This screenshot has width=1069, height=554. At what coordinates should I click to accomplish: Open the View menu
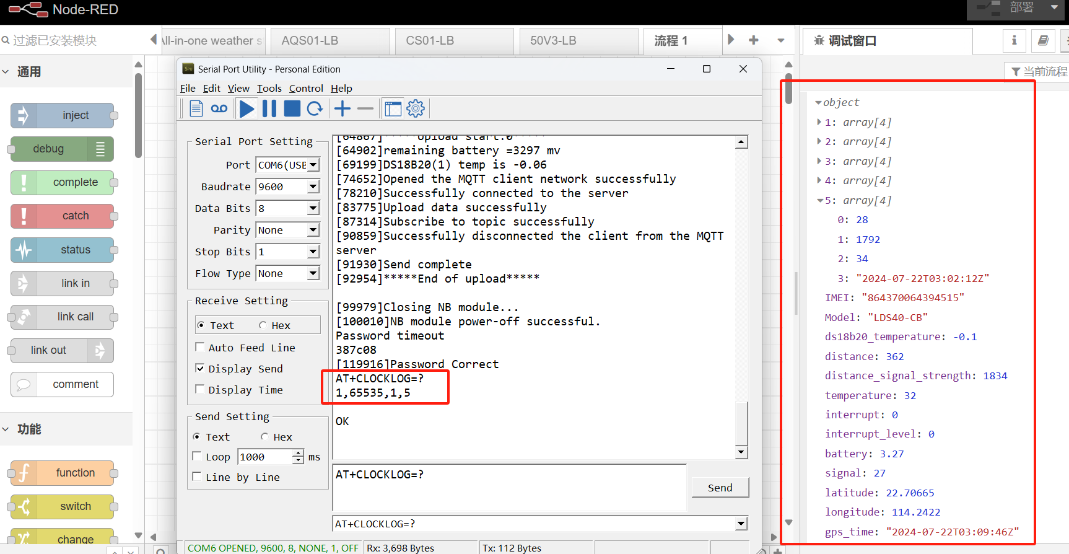(x=239, y=89)
